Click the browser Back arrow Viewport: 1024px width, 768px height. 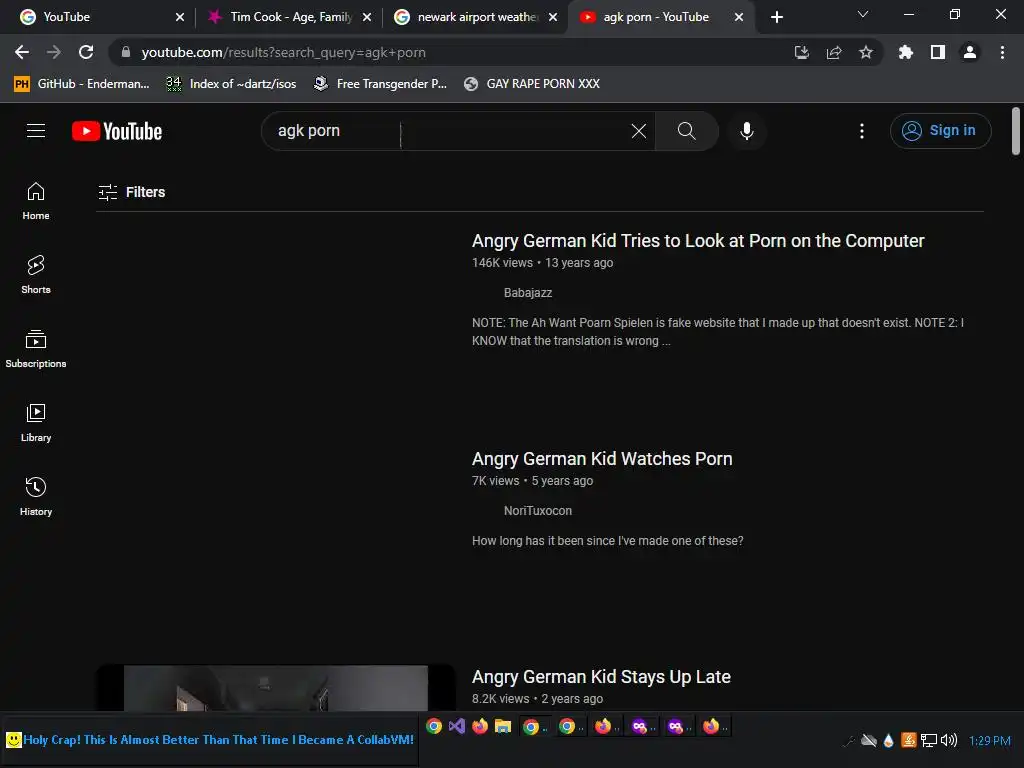pos(22,52)
